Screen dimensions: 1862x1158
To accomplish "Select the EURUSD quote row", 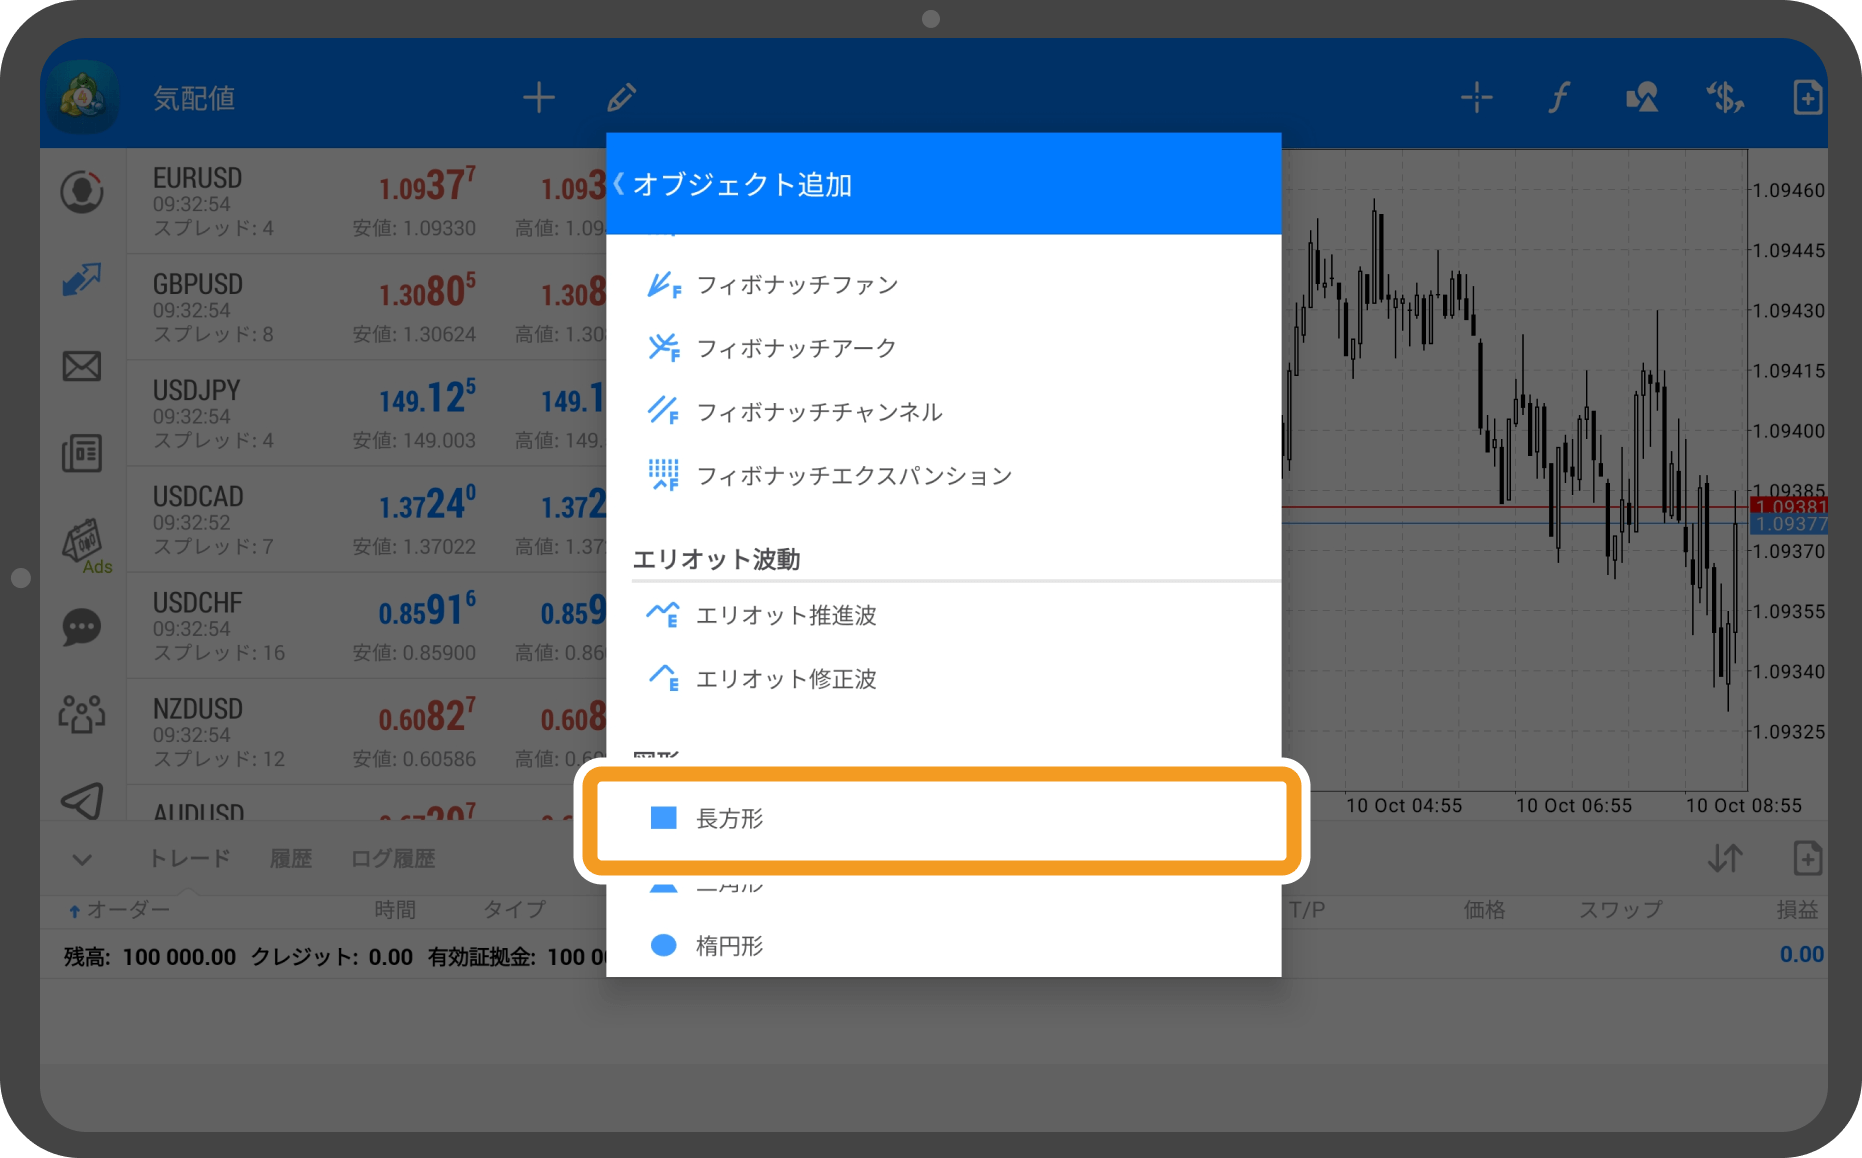I will pos(300,200).
